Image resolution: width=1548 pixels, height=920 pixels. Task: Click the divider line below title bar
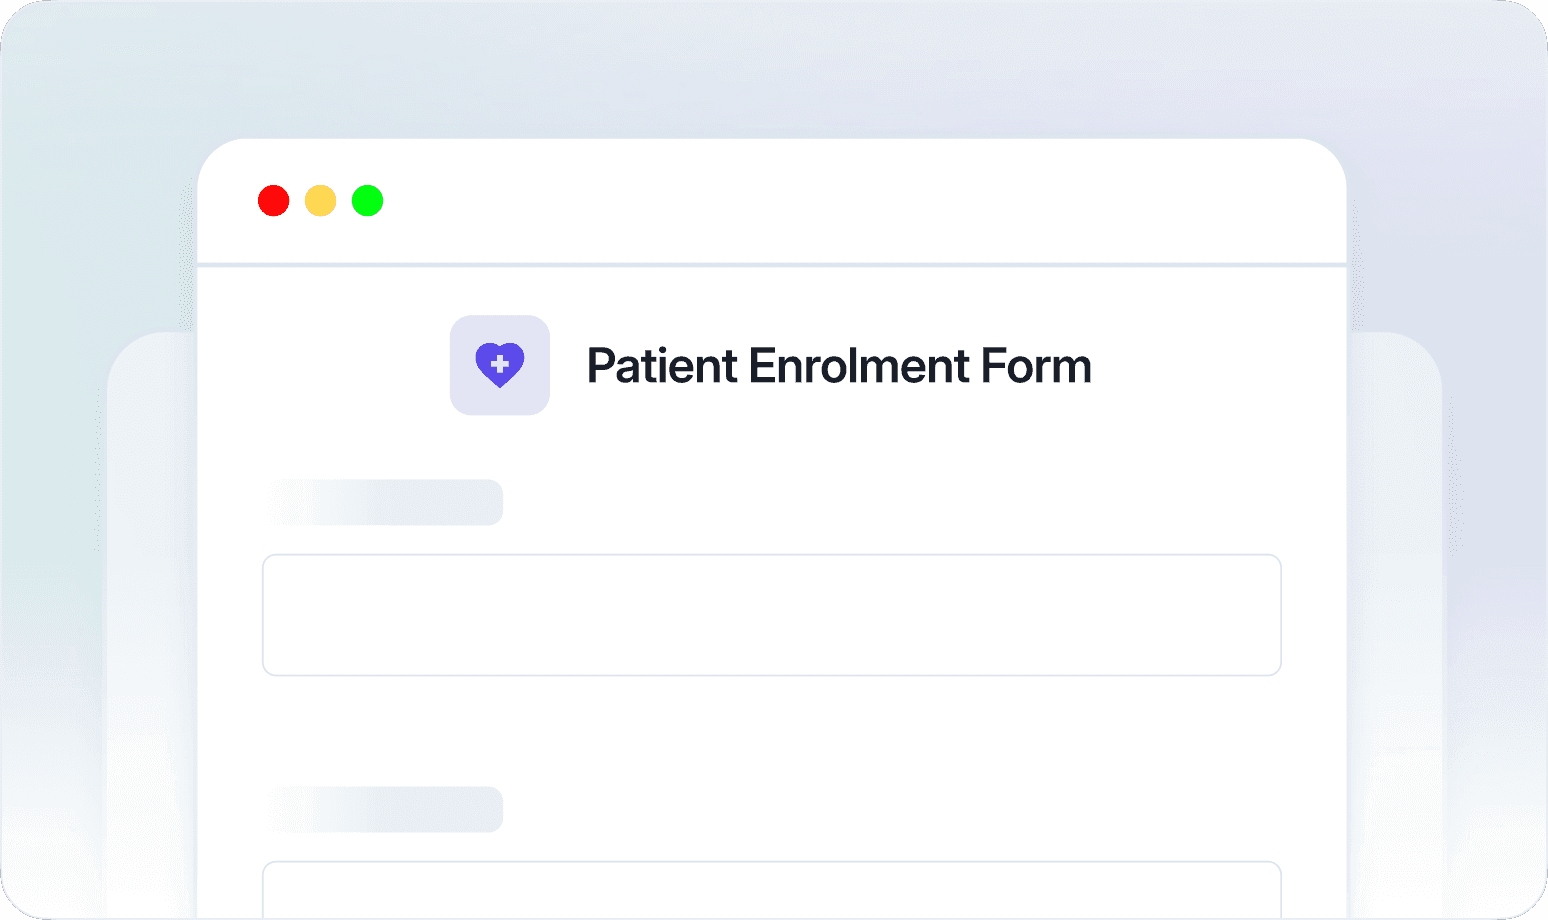click(771, 265)
